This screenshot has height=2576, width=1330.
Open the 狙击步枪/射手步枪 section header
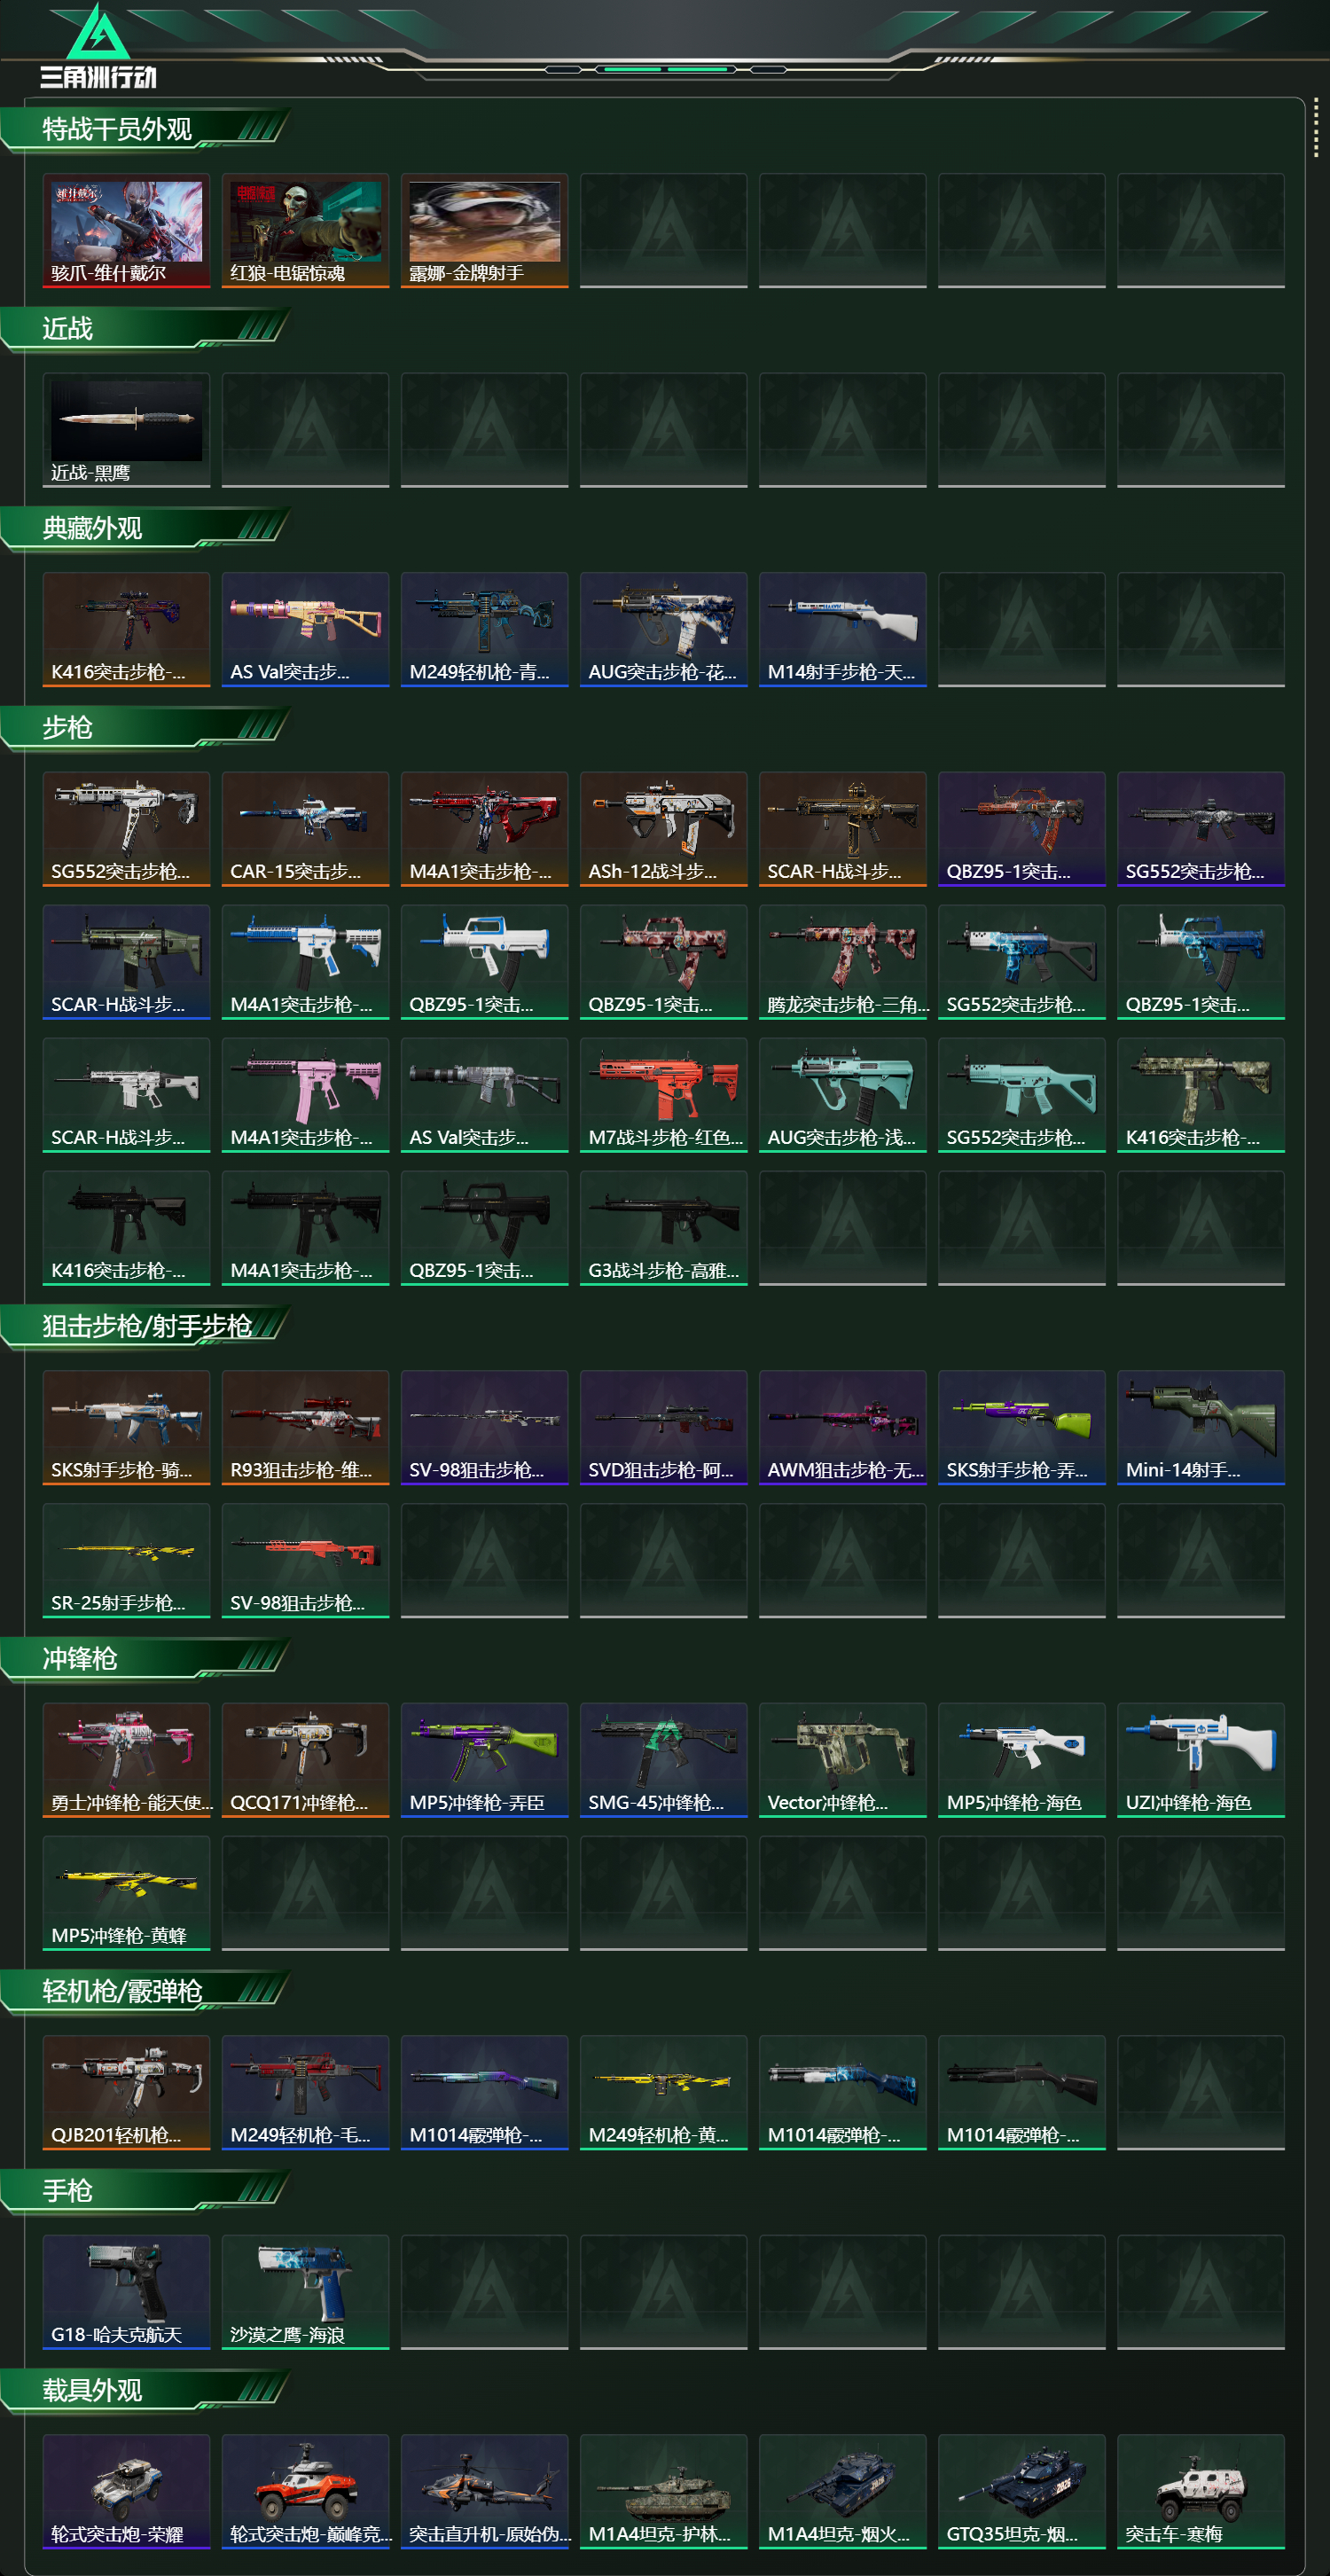[145, 1327]
